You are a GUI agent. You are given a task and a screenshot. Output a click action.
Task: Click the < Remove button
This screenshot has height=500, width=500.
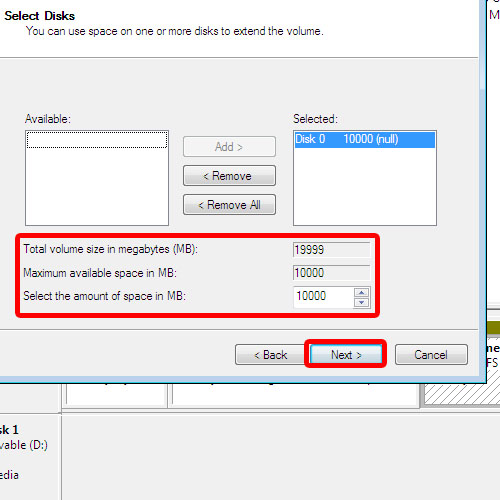coord(229,176)
